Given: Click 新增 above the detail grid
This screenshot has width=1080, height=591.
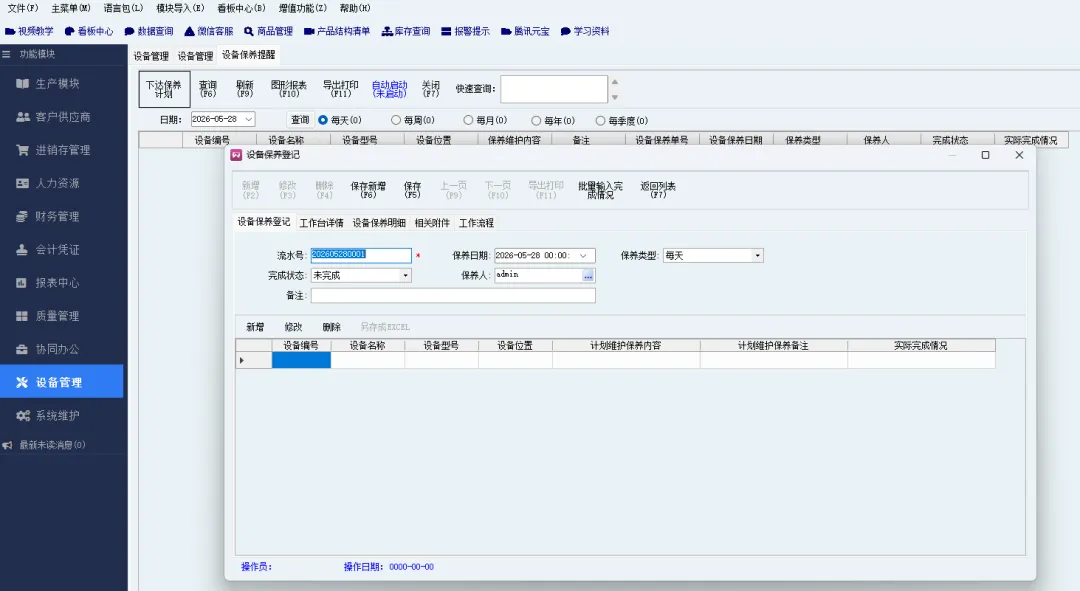Looking at the screenshot, I should point(255,327).
